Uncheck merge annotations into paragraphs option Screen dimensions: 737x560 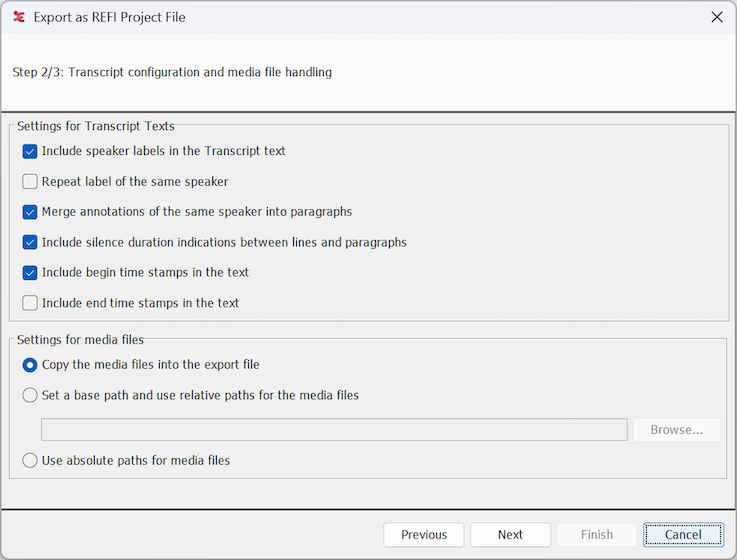[30, 212]
